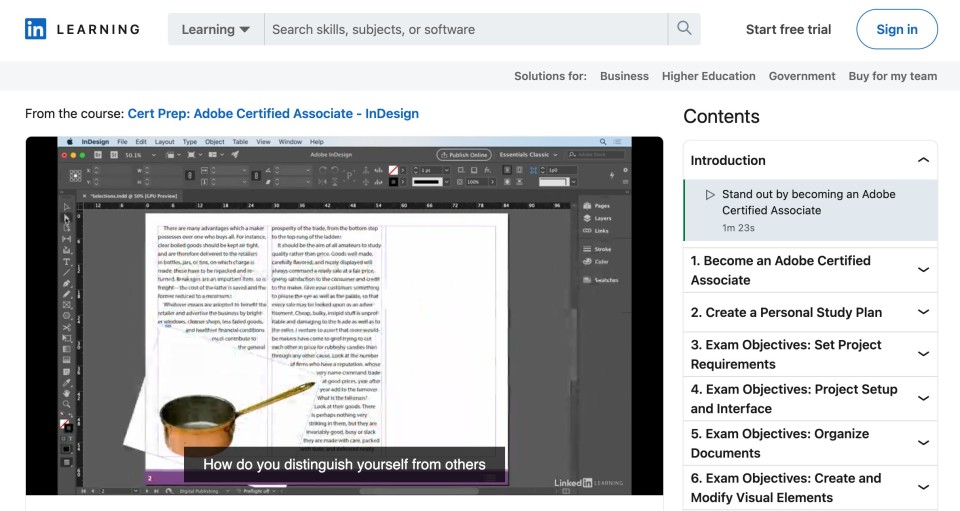The image size is (960, 511).
Task: Click Buy for my team
Action: click(x=893, y=76)
